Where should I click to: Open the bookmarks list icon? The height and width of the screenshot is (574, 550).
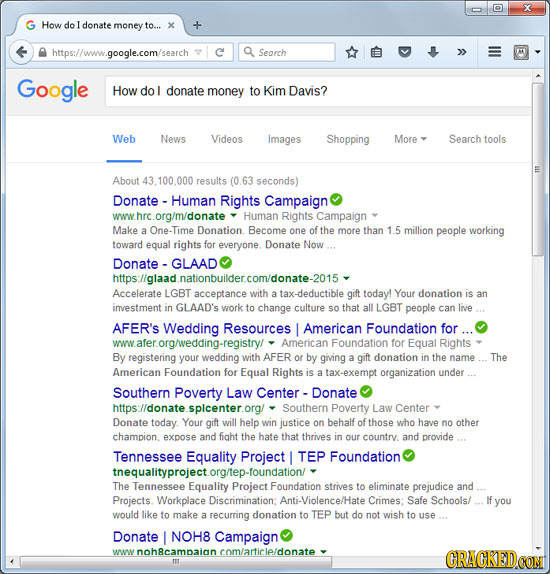point(376,53)
